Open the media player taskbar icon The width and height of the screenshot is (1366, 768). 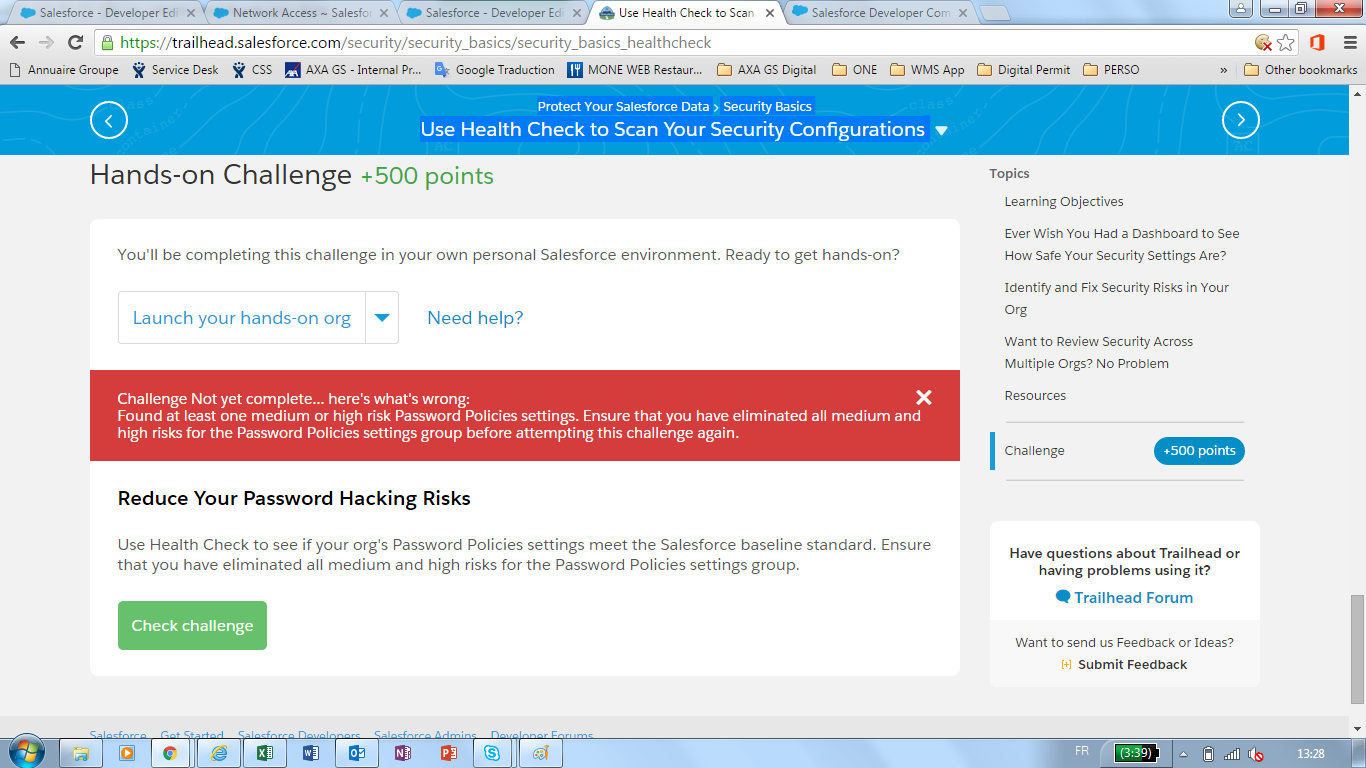point(127,753)
